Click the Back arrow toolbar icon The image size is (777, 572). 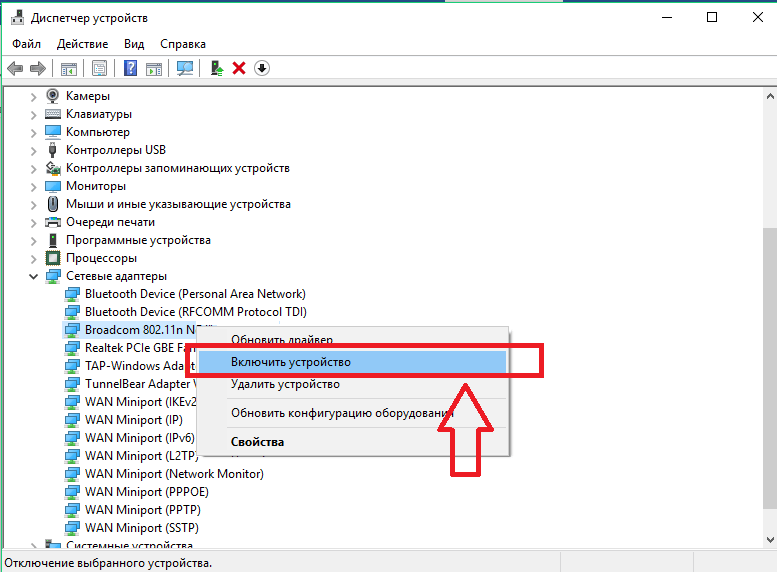coord(15,68)
